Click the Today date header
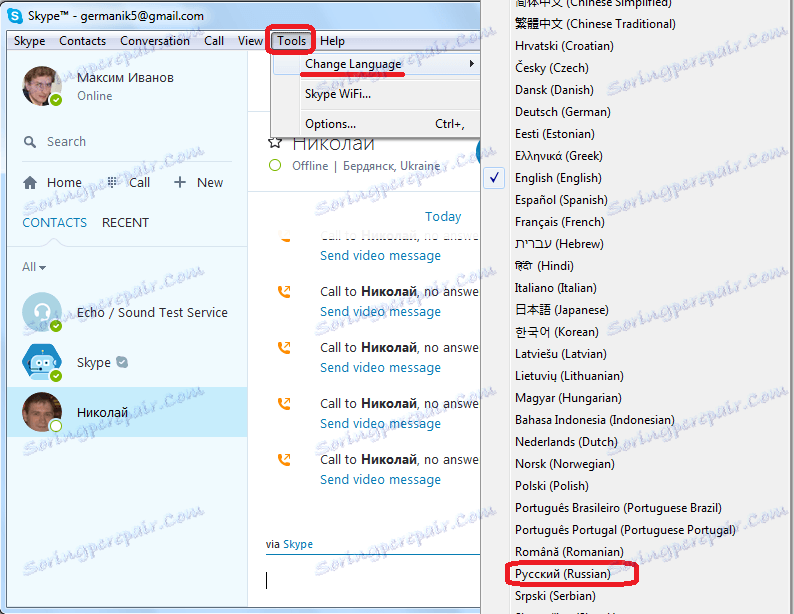Viewport: 794px width, 614px height. coord(443,217)
